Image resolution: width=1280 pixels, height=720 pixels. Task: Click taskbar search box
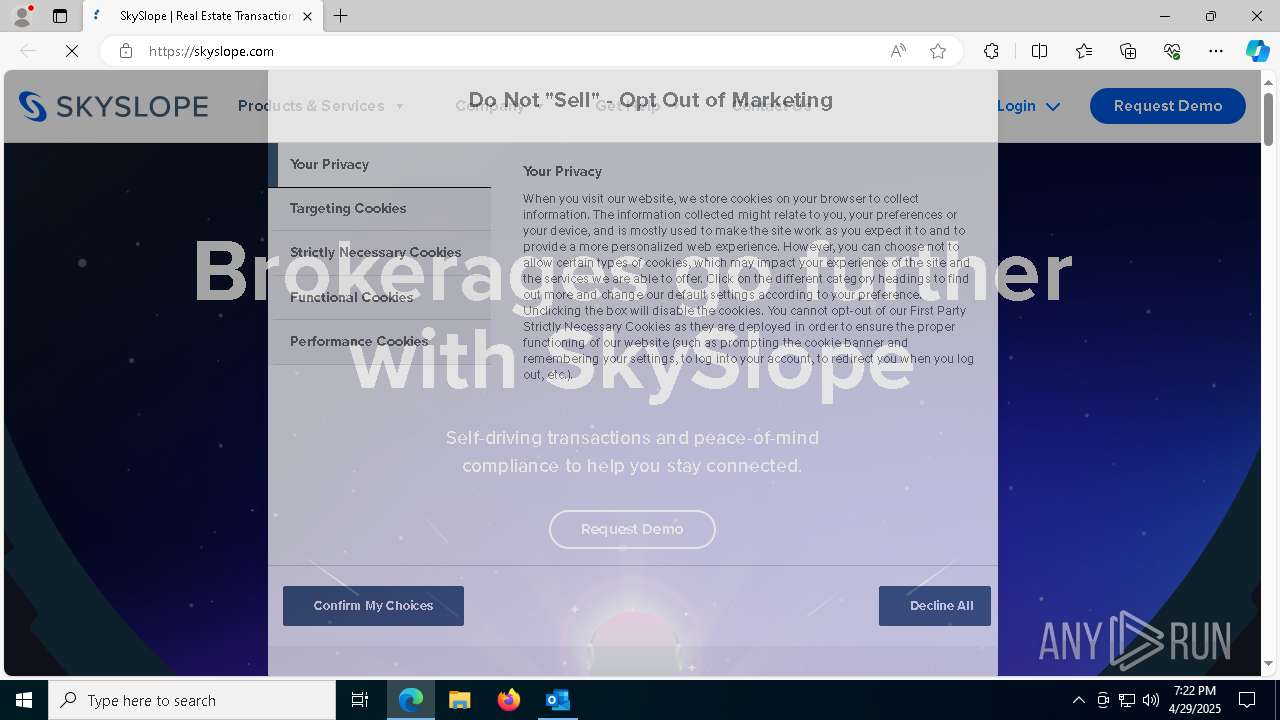point(192,700)
